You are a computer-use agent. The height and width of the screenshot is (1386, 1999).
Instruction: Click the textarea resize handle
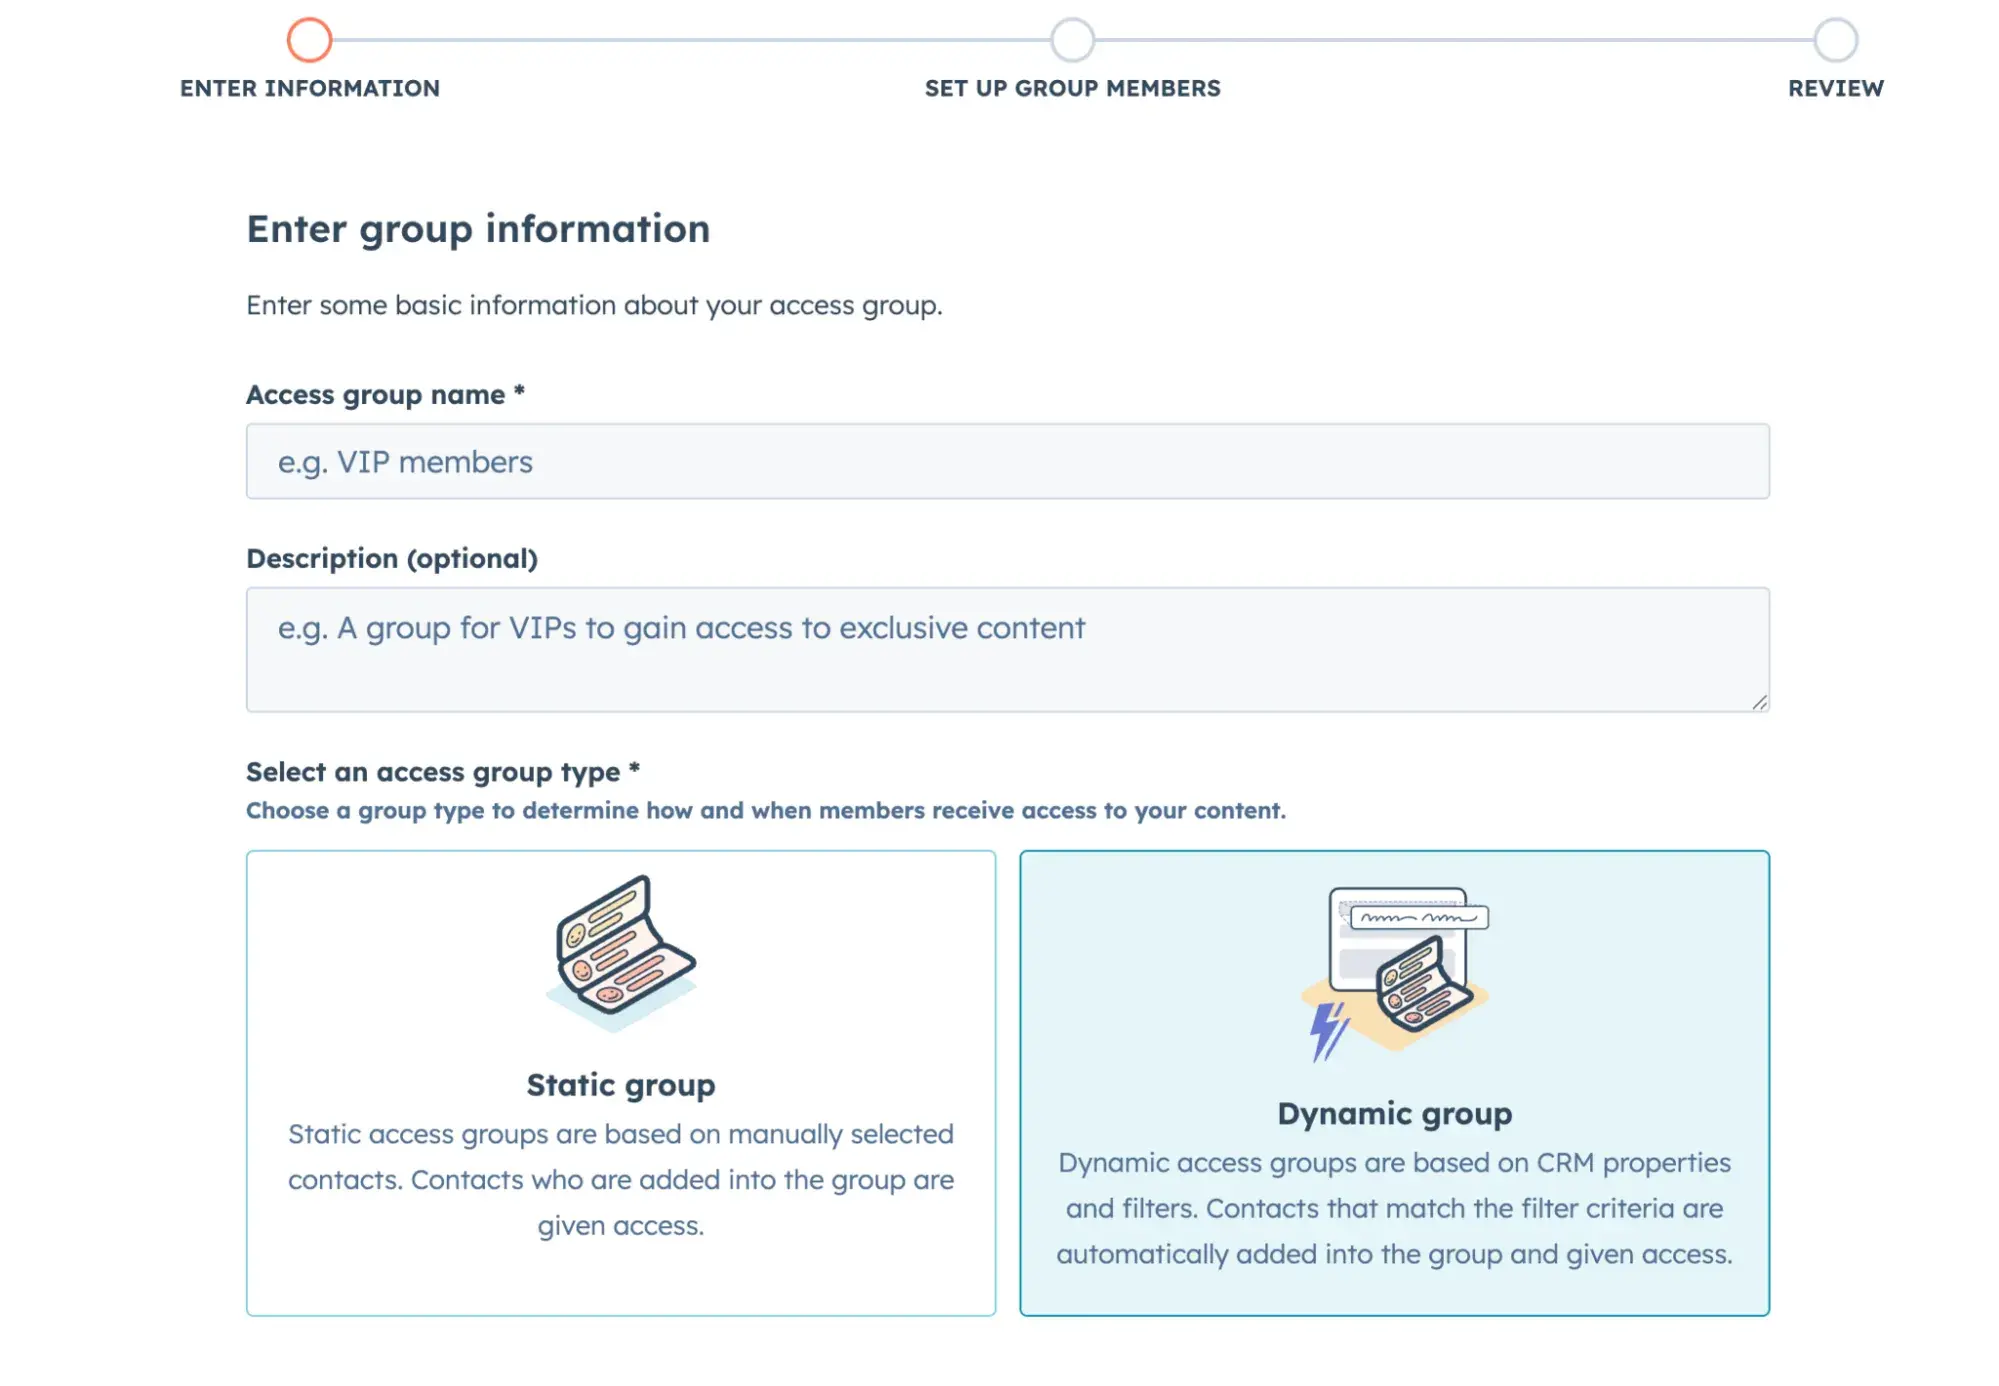click(x=1760, y=703)
